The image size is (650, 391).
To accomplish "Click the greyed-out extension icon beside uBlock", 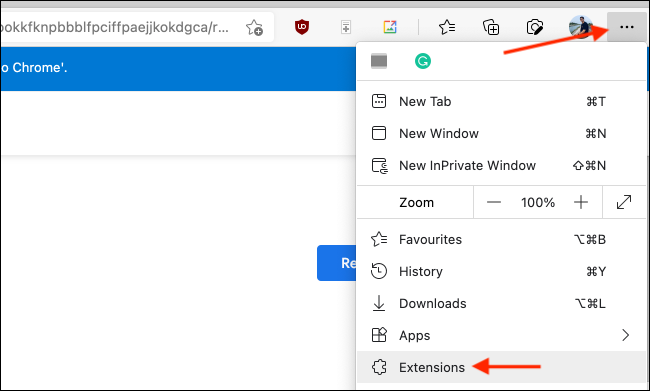I will coord(346,28).
